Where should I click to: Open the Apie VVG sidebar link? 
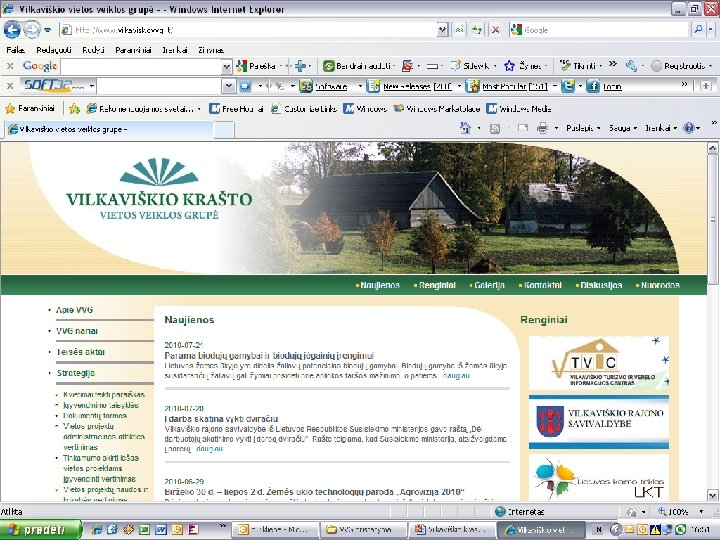(x=74, y=310)
